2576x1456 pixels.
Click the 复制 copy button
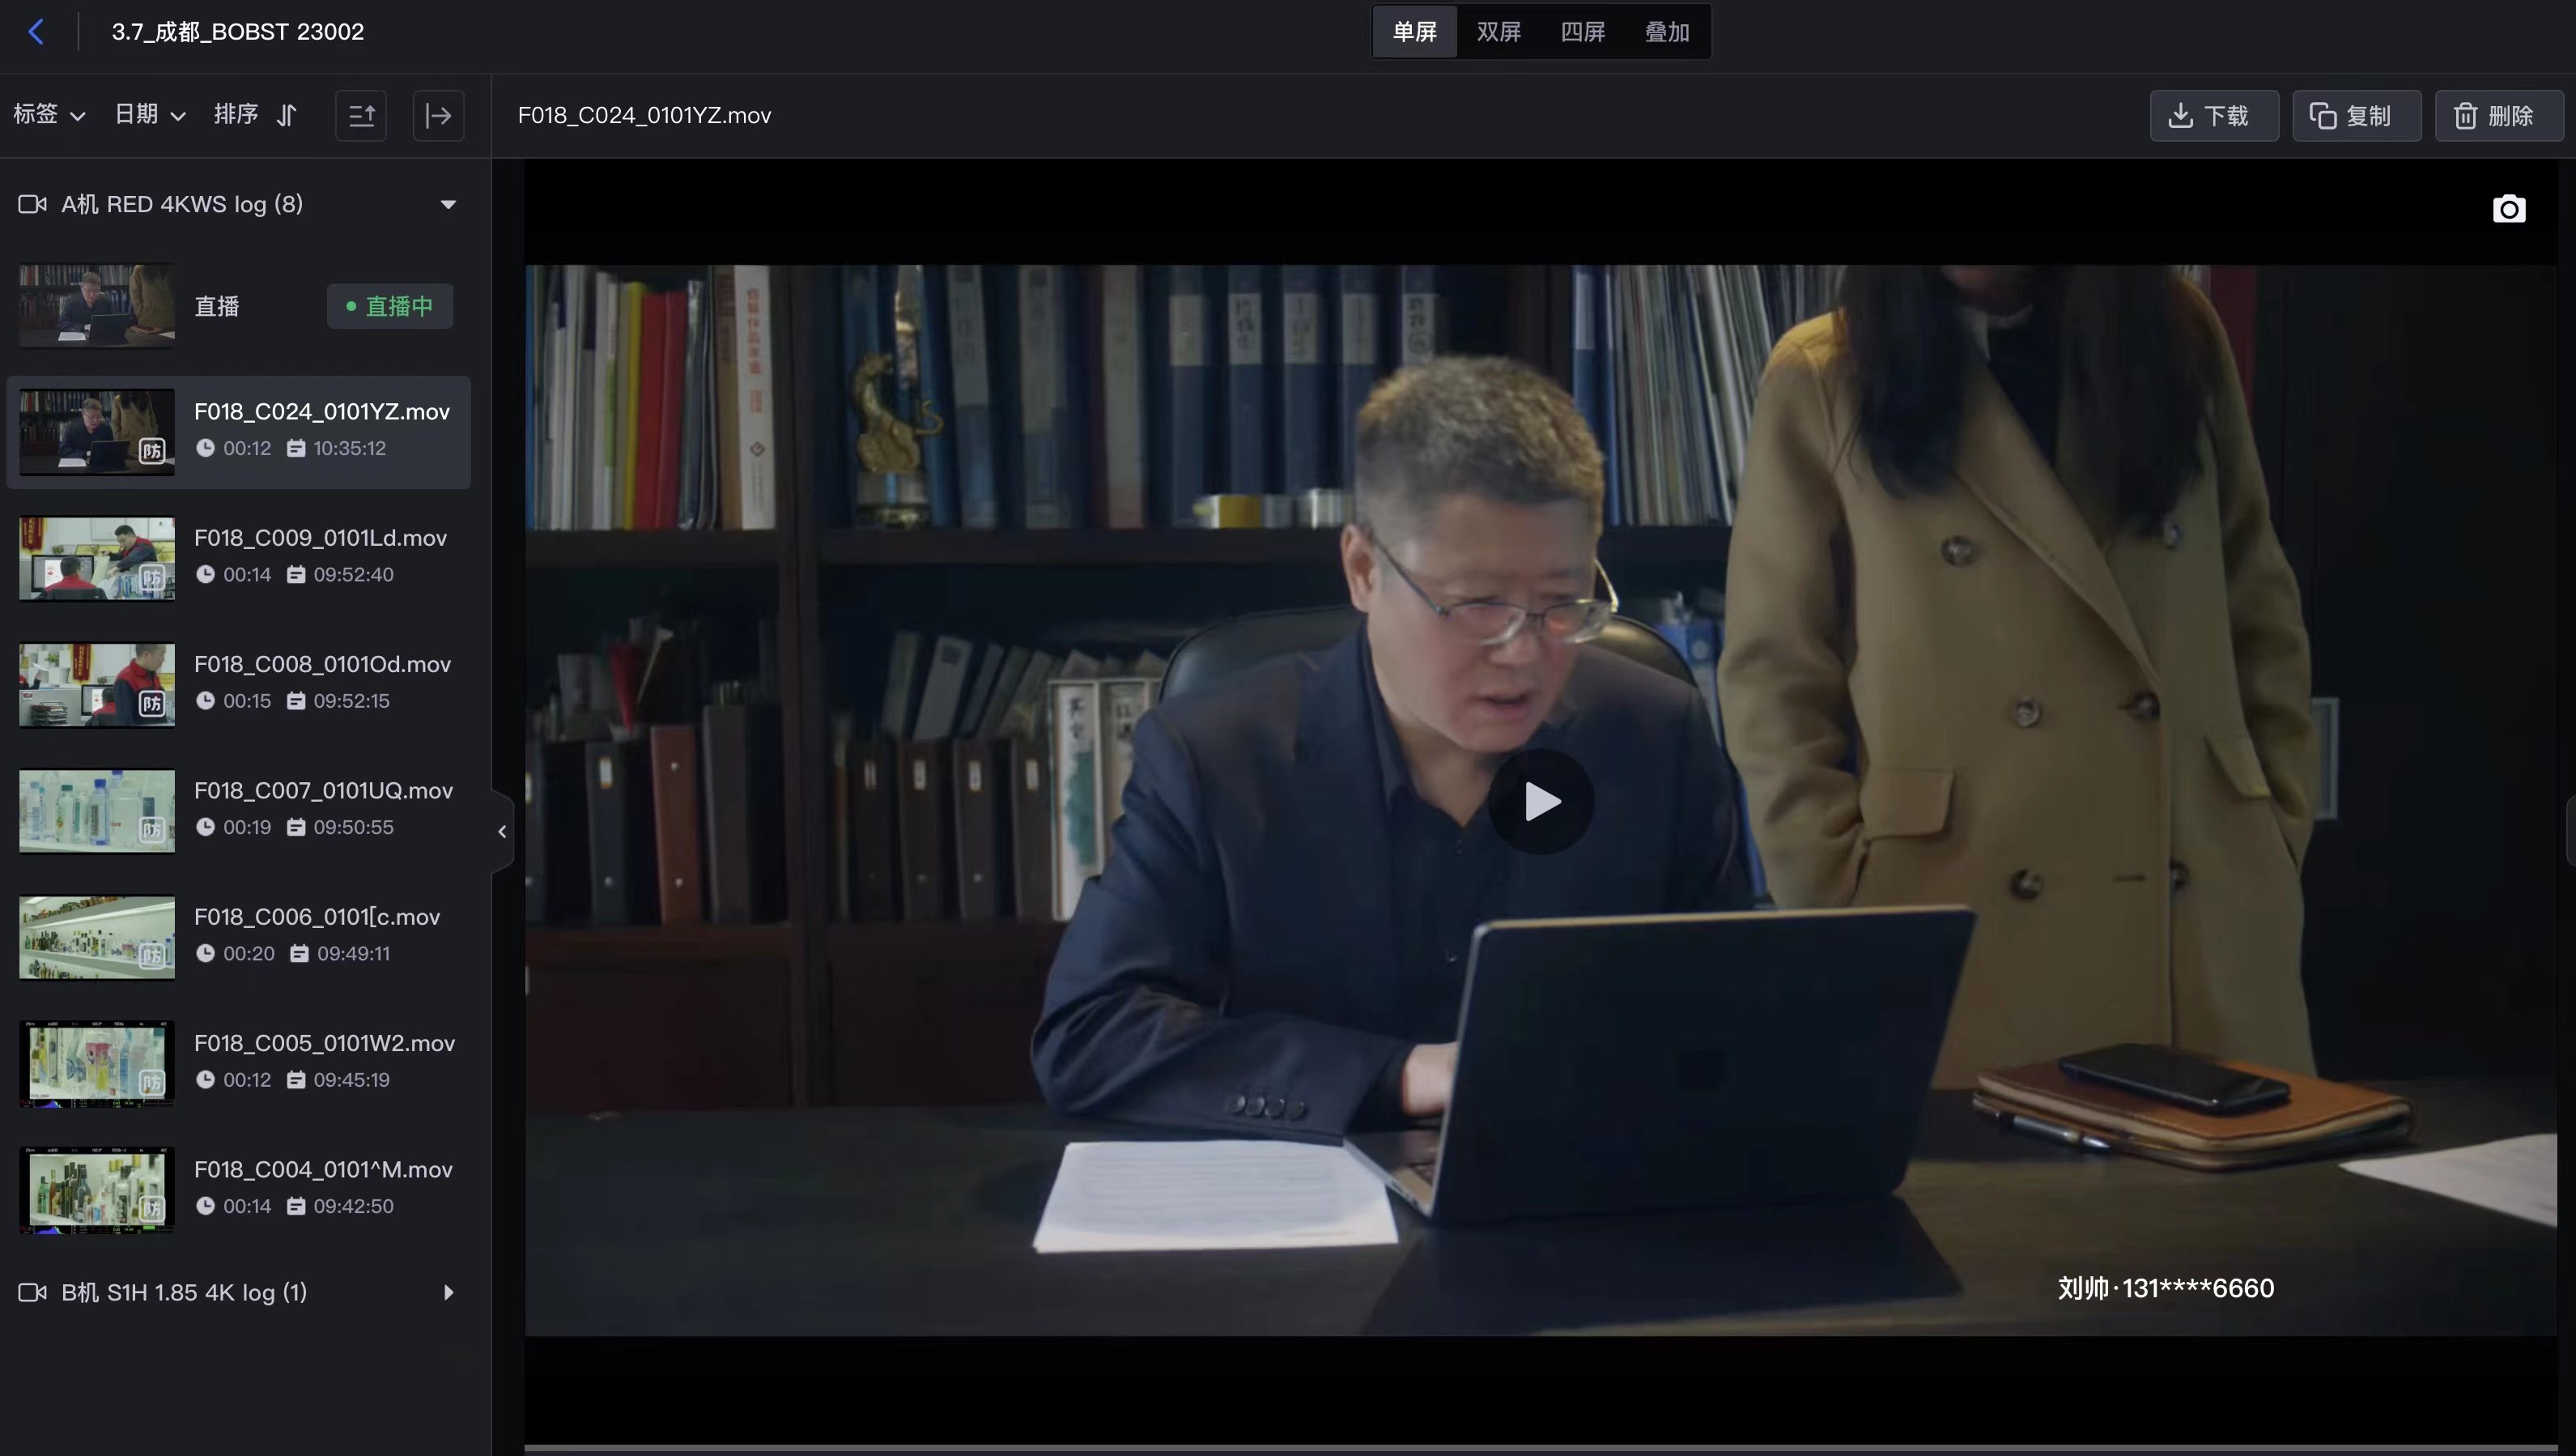2356,116
